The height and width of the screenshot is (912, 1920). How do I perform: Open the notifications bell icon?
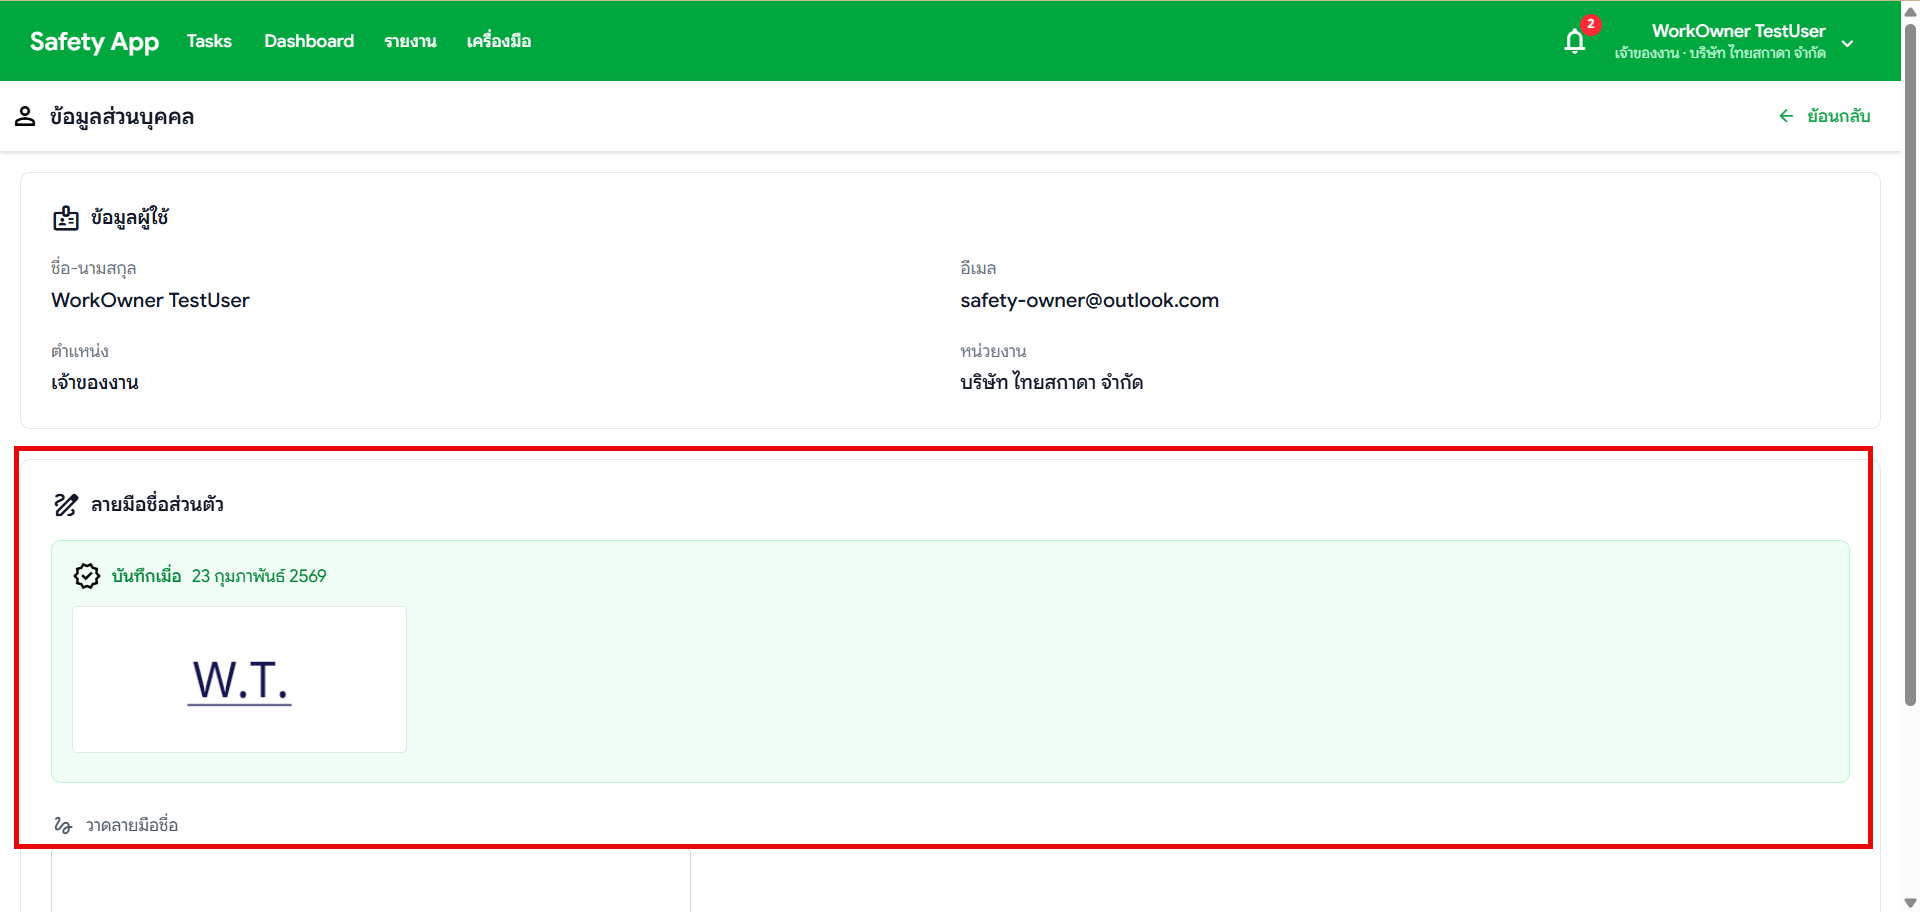[1574, 42]
